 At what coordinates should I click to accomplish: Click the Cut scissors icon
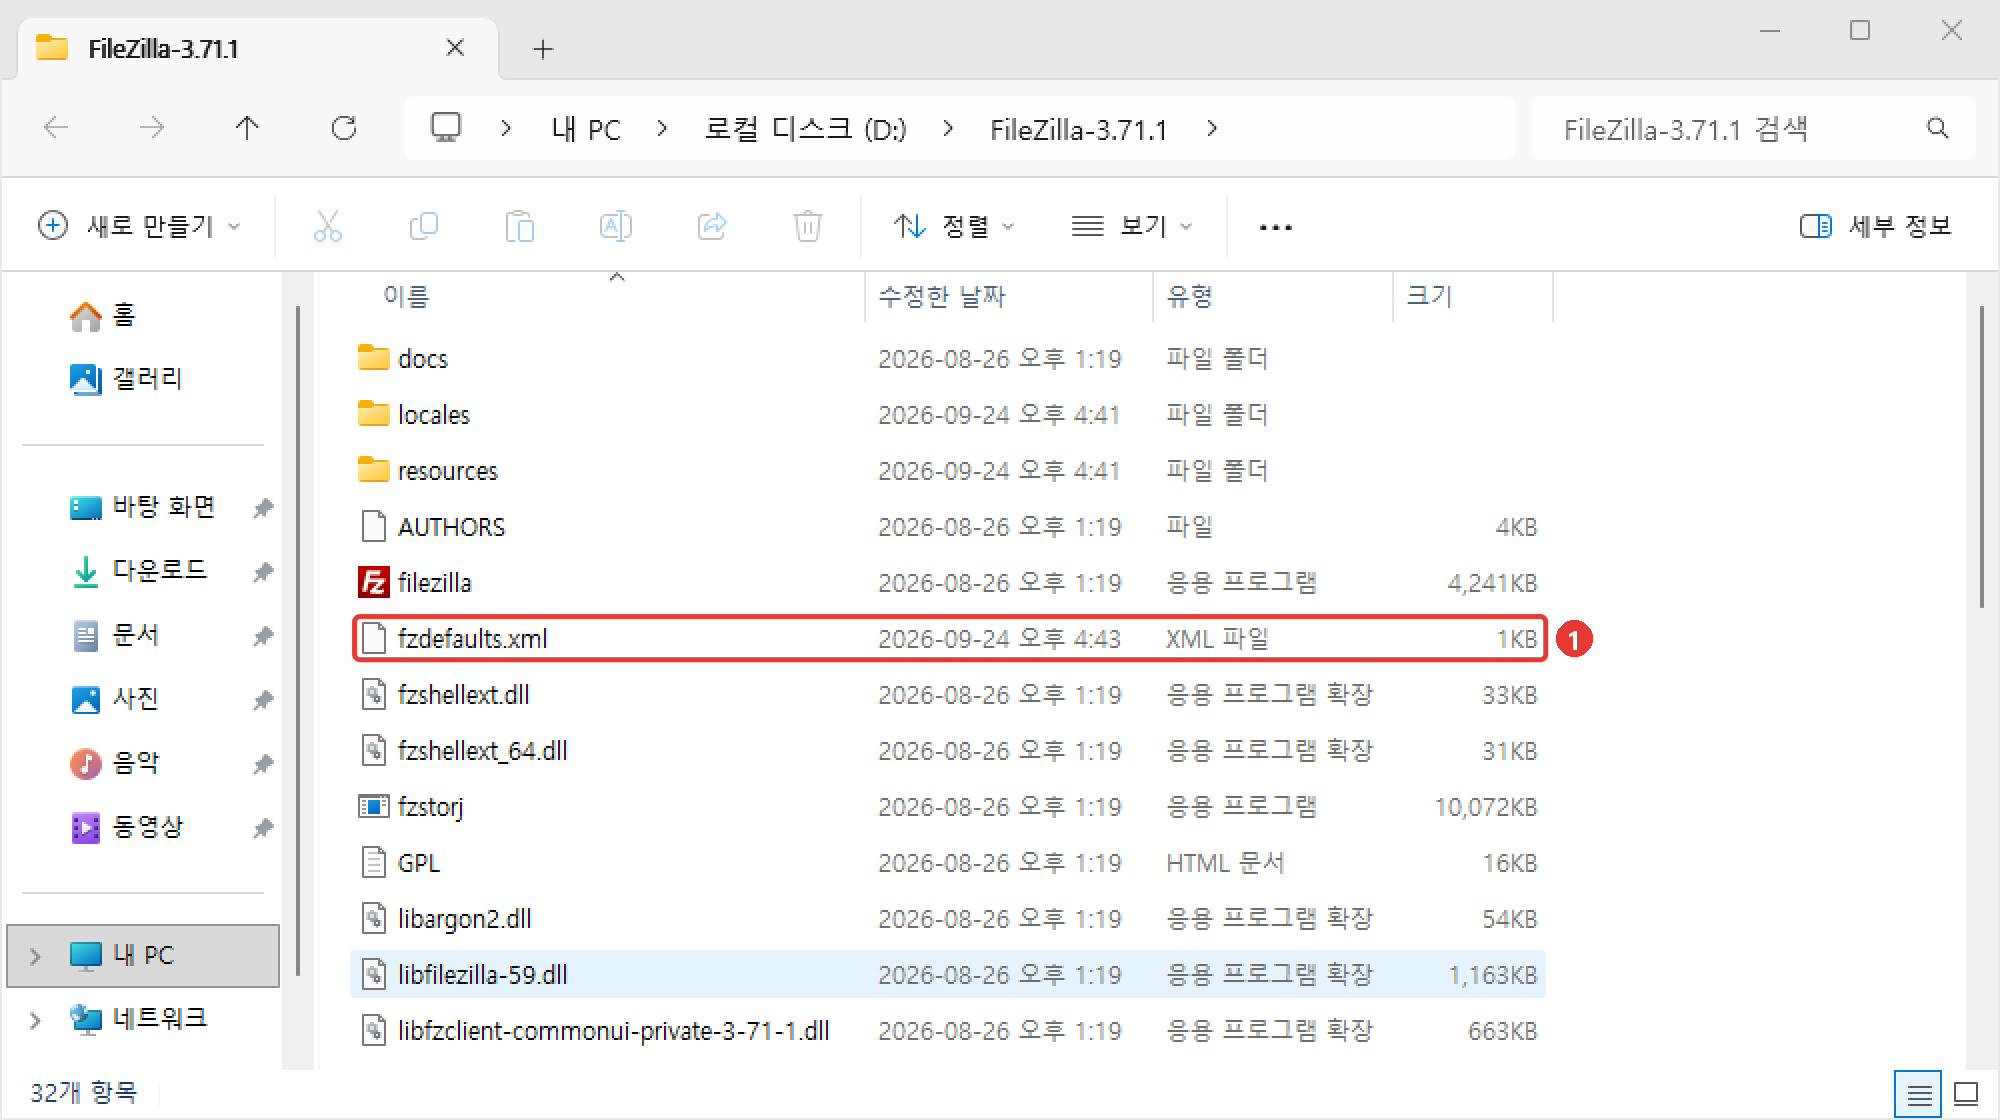coord(327,226)
